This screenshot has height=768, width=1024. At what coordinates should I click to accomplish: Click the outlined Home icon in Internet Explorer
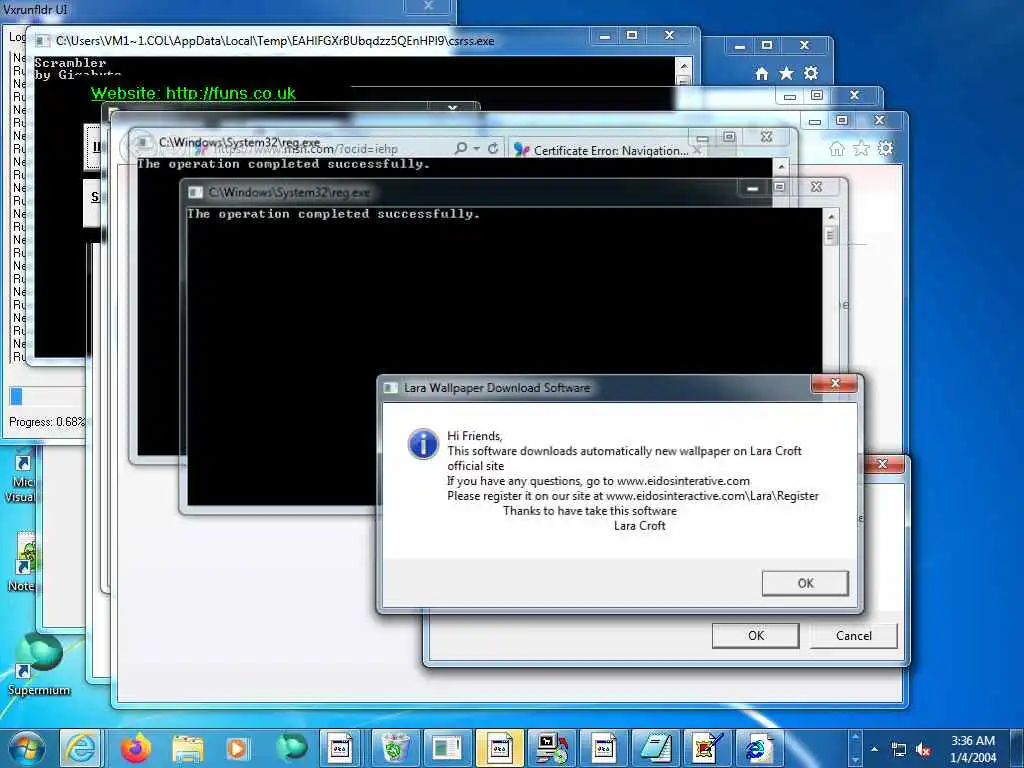click(x=837, y=149)
